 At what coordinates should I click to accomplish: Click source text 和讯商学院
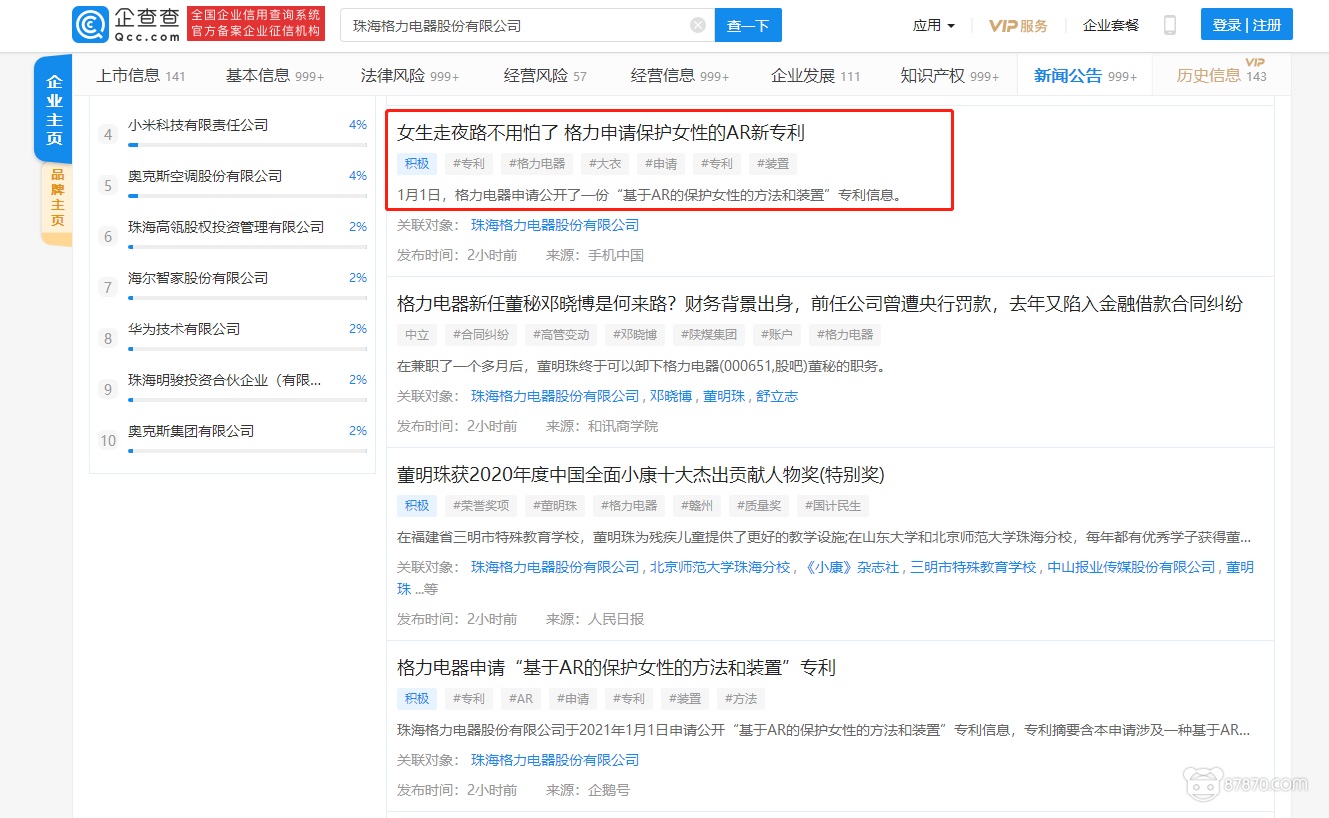click(623, 426)
